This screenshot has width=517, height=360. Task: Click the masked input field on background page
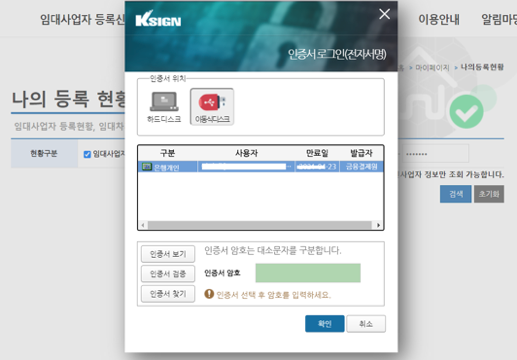pyautogui.click(x=435, y=154)
